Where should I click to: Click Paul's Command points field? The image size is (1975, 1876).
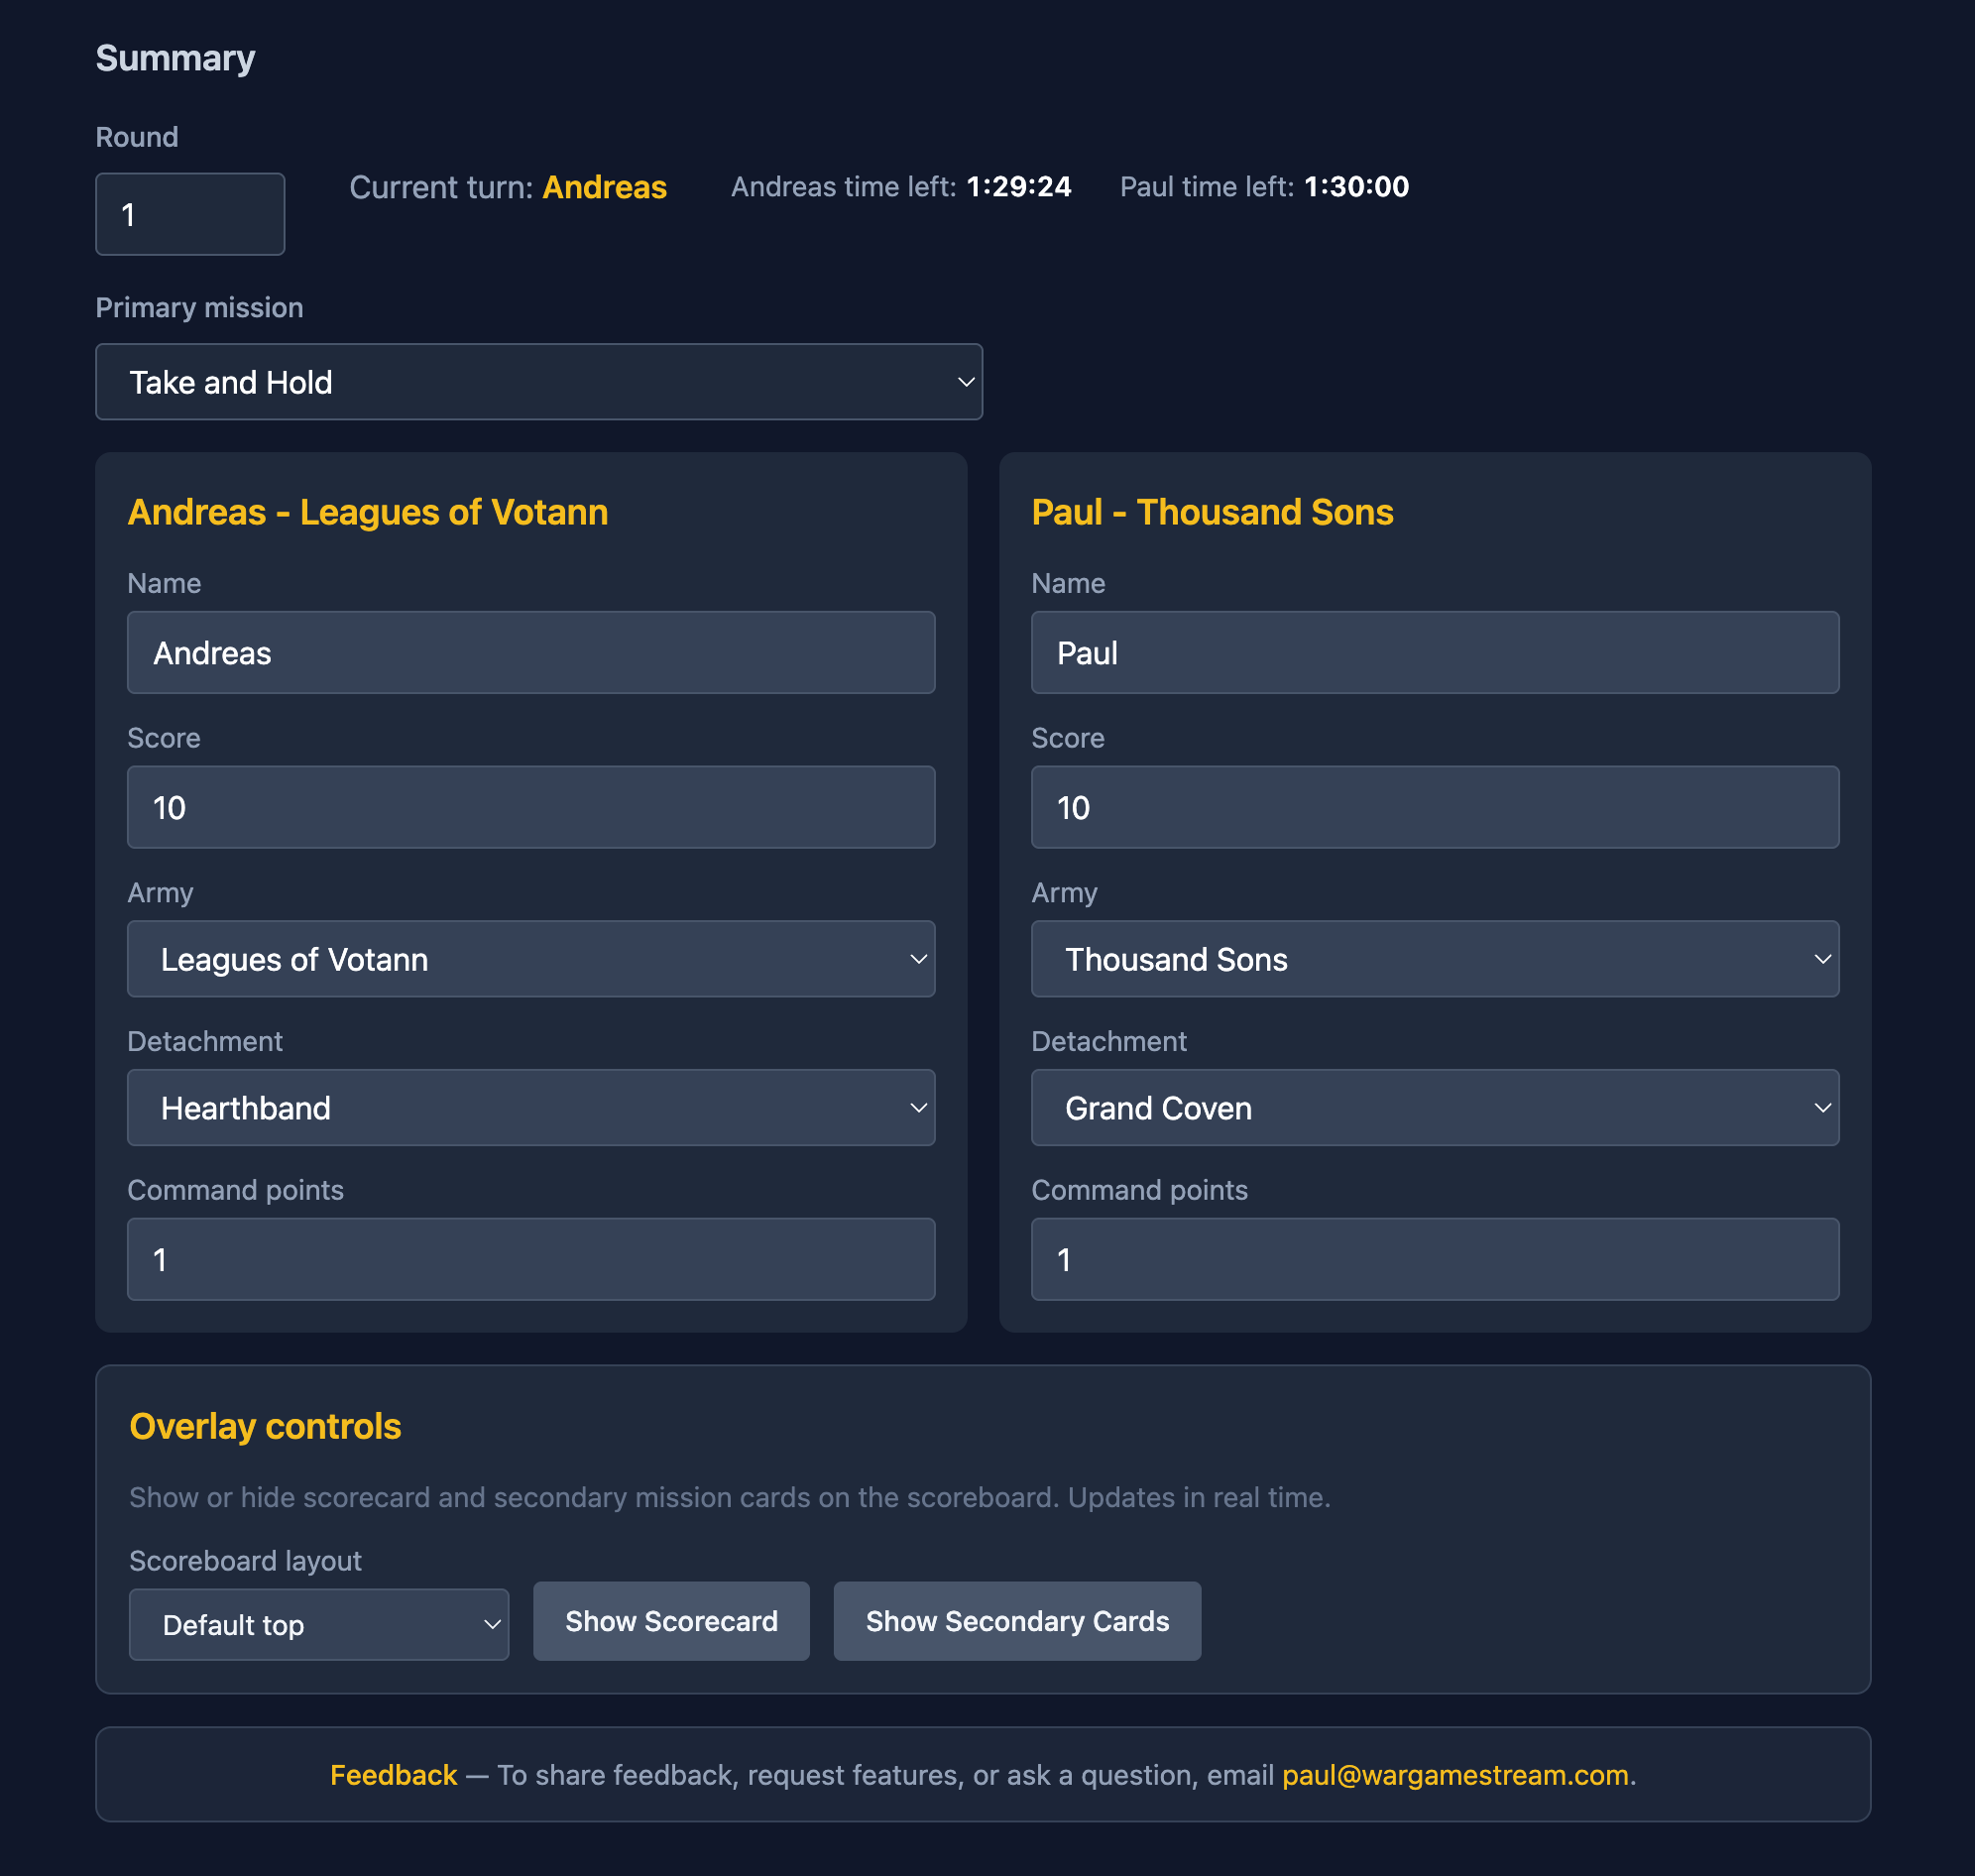[x=1434, y=1259]
